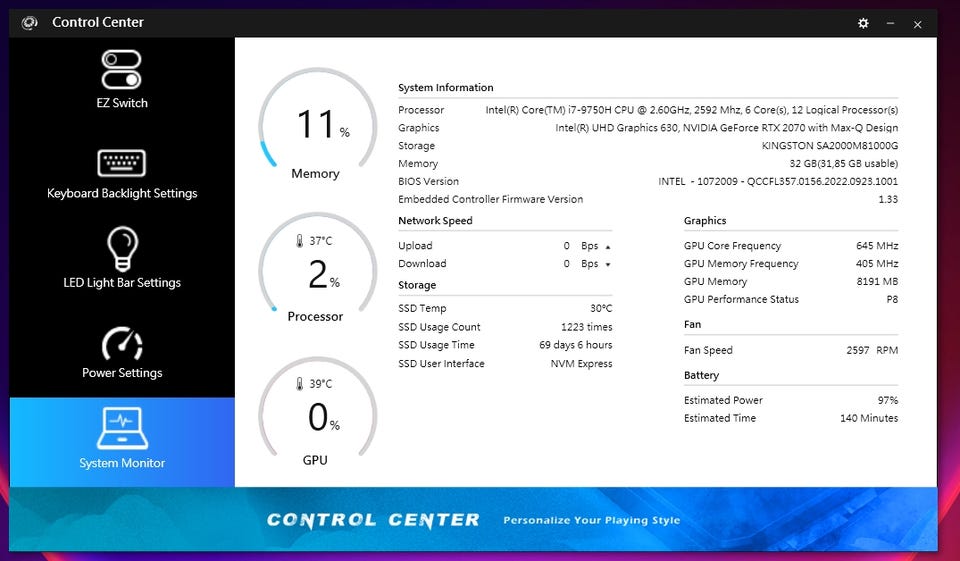Click the CONTROL CENTER banner logo text
This screenshot has width=960, height=561.
[x=373, y=520]
